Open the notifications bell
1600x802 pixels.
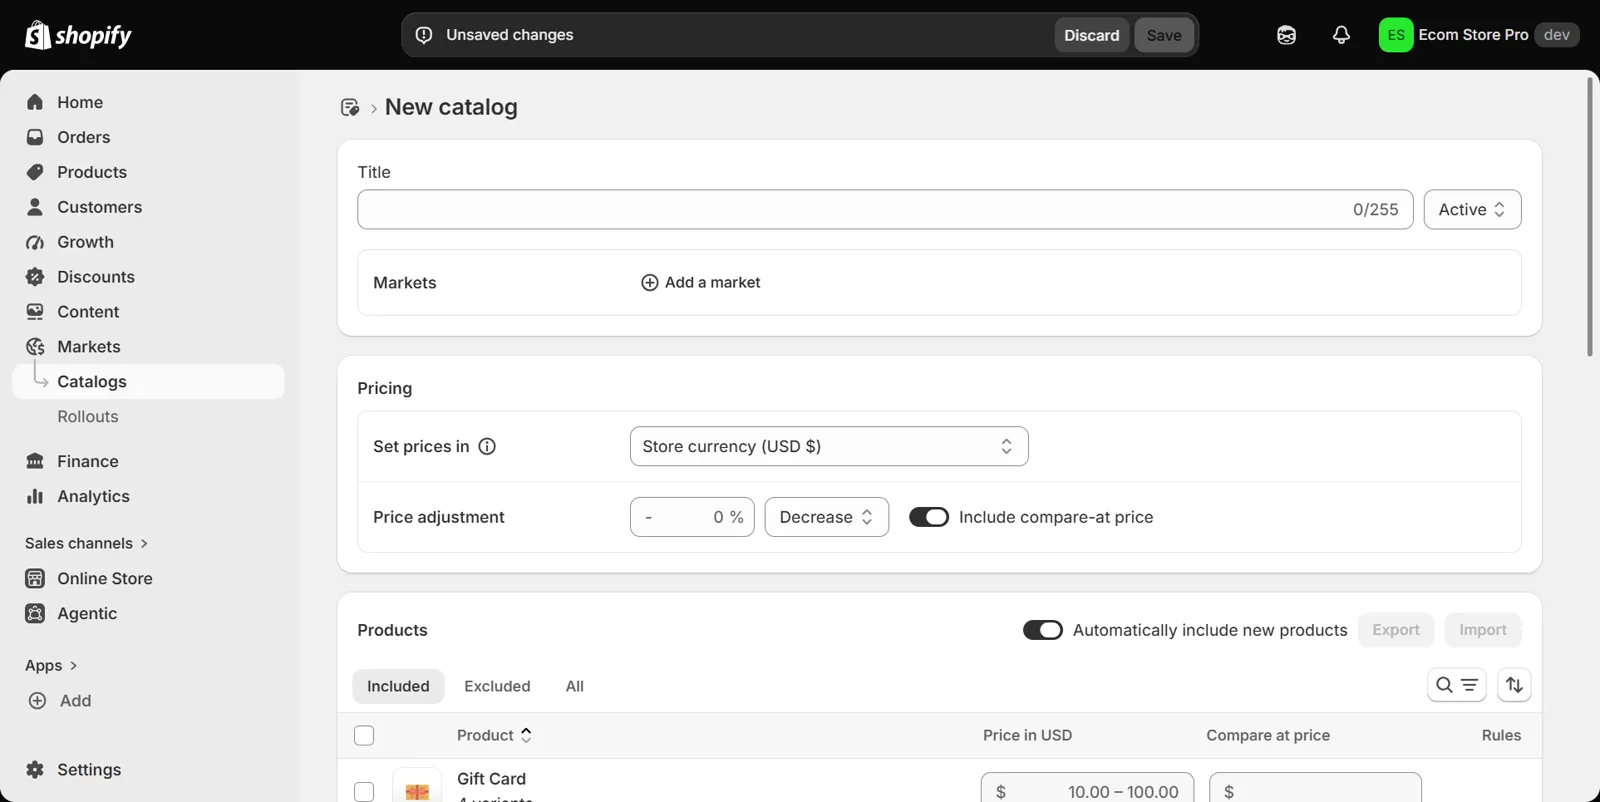tap(1341, 35)
